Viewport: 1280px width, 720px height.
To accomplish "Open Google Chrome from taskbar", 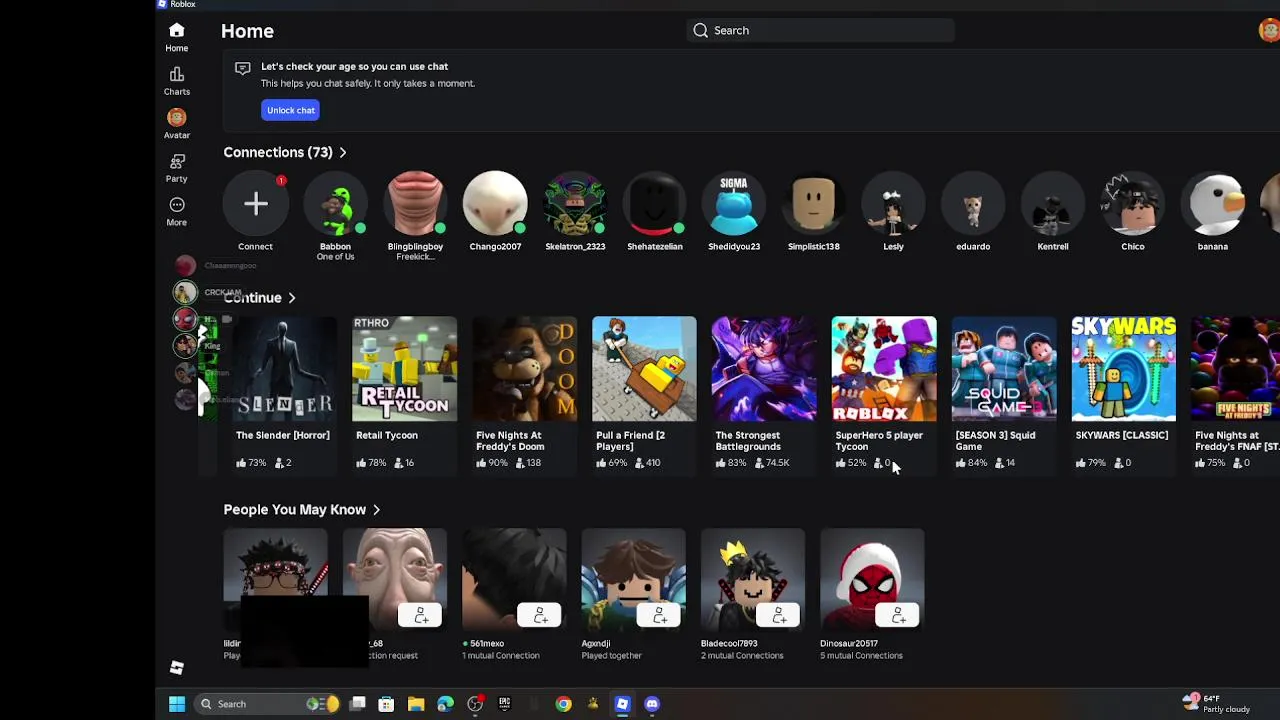I will click(564, 704).
